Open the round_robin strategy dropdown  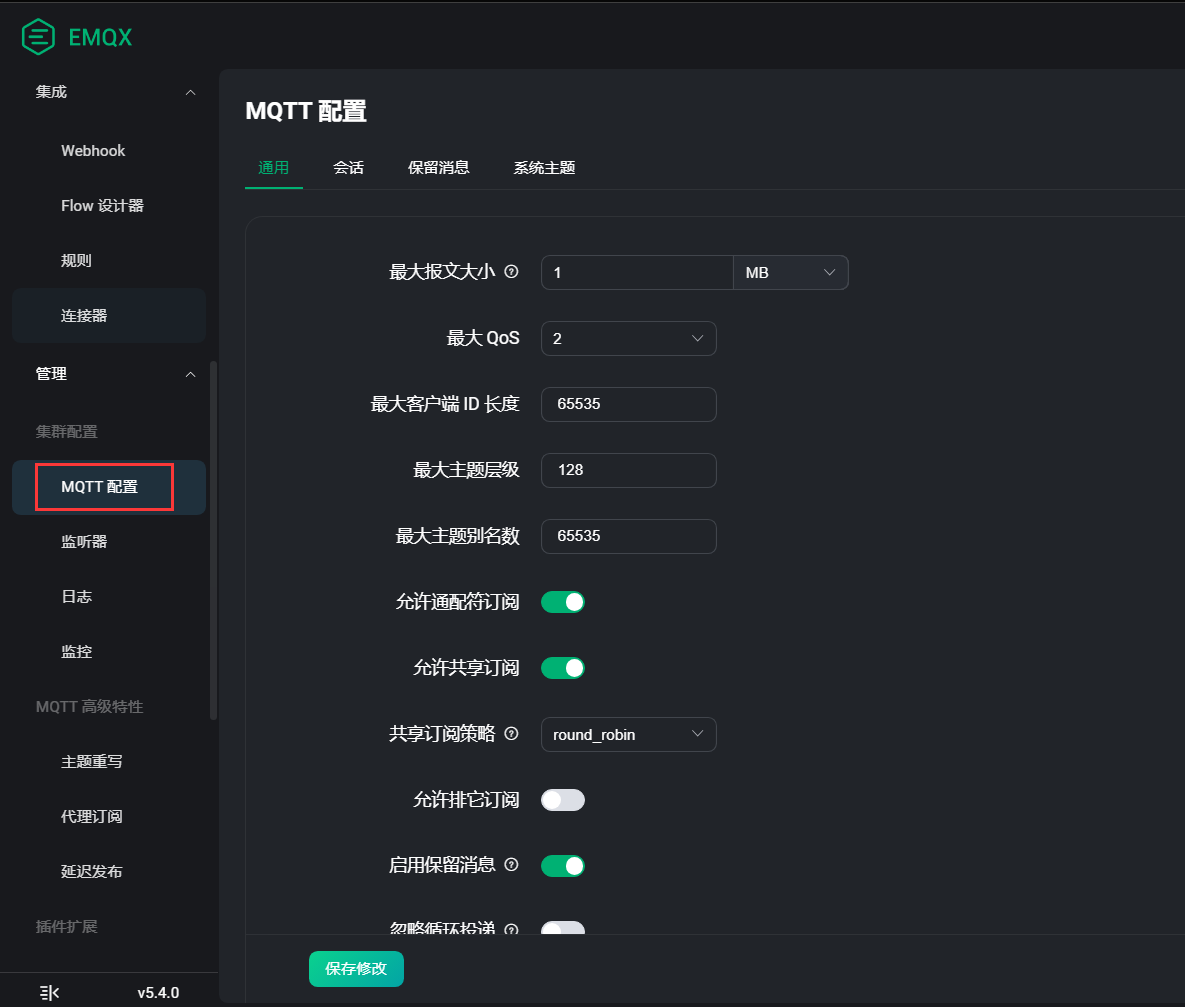pyautogui.click(x=629, y=734)
